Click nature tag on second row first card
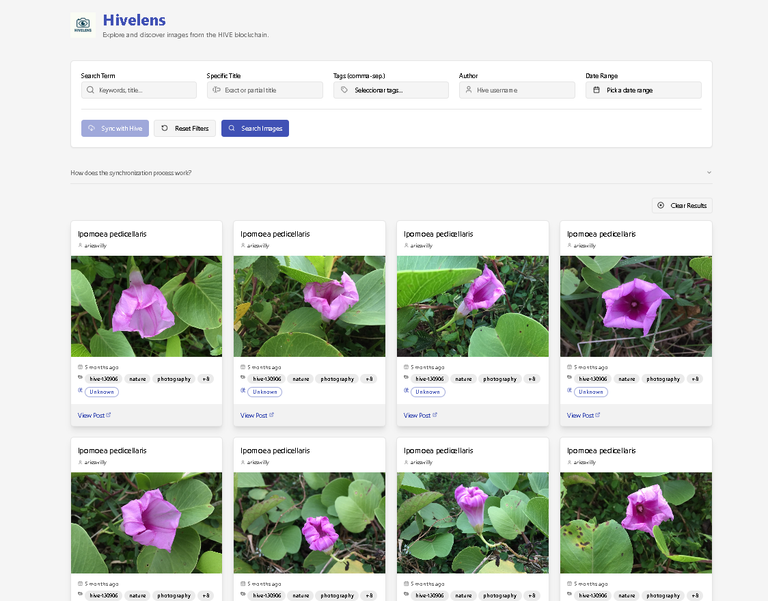 (137, 596)
